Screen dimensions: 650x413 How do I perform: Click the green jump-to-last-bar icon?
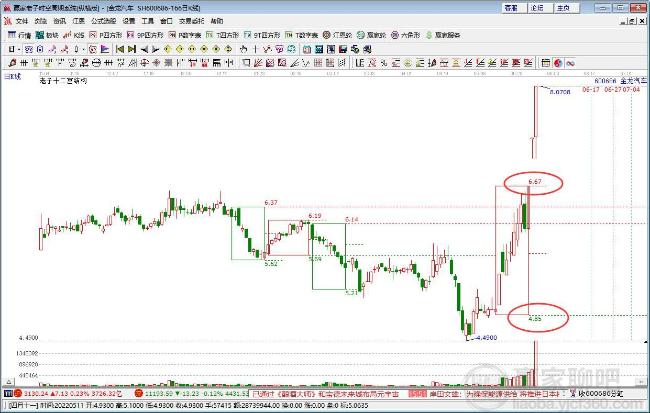click(x=132, y=49)
